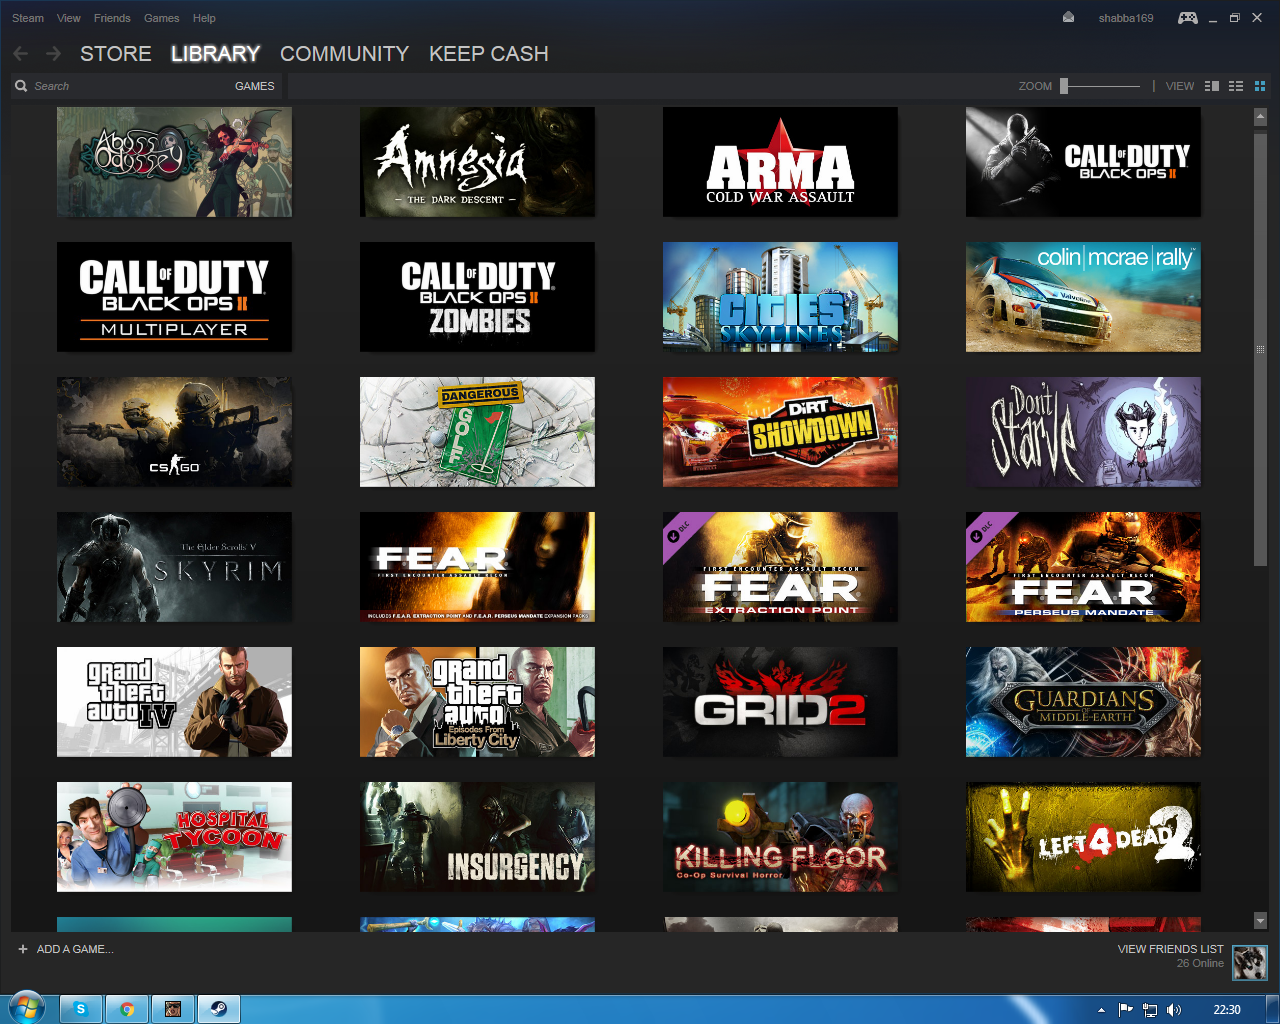
Task: Open the friends avatar picture
Action: 1250,962
